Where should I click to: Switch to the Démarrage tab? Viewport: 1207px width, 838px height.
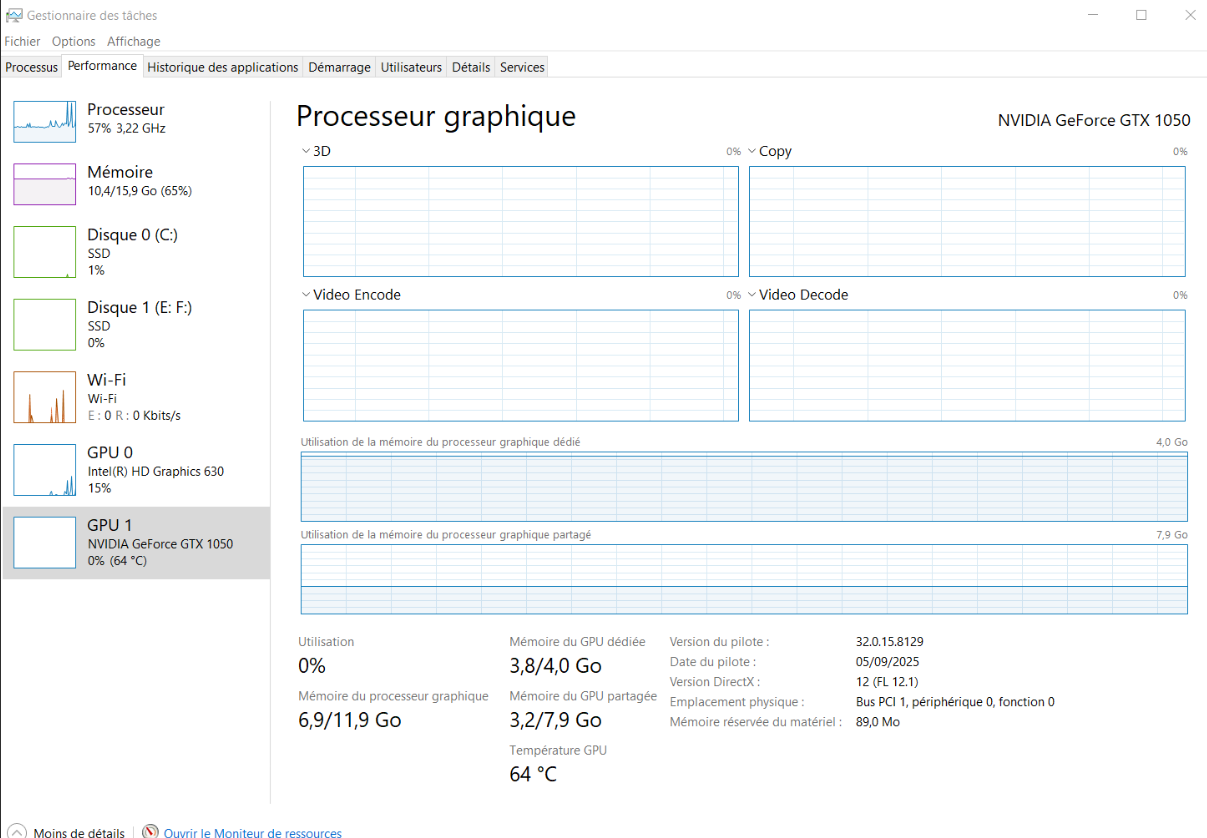(x=339, y=67)
